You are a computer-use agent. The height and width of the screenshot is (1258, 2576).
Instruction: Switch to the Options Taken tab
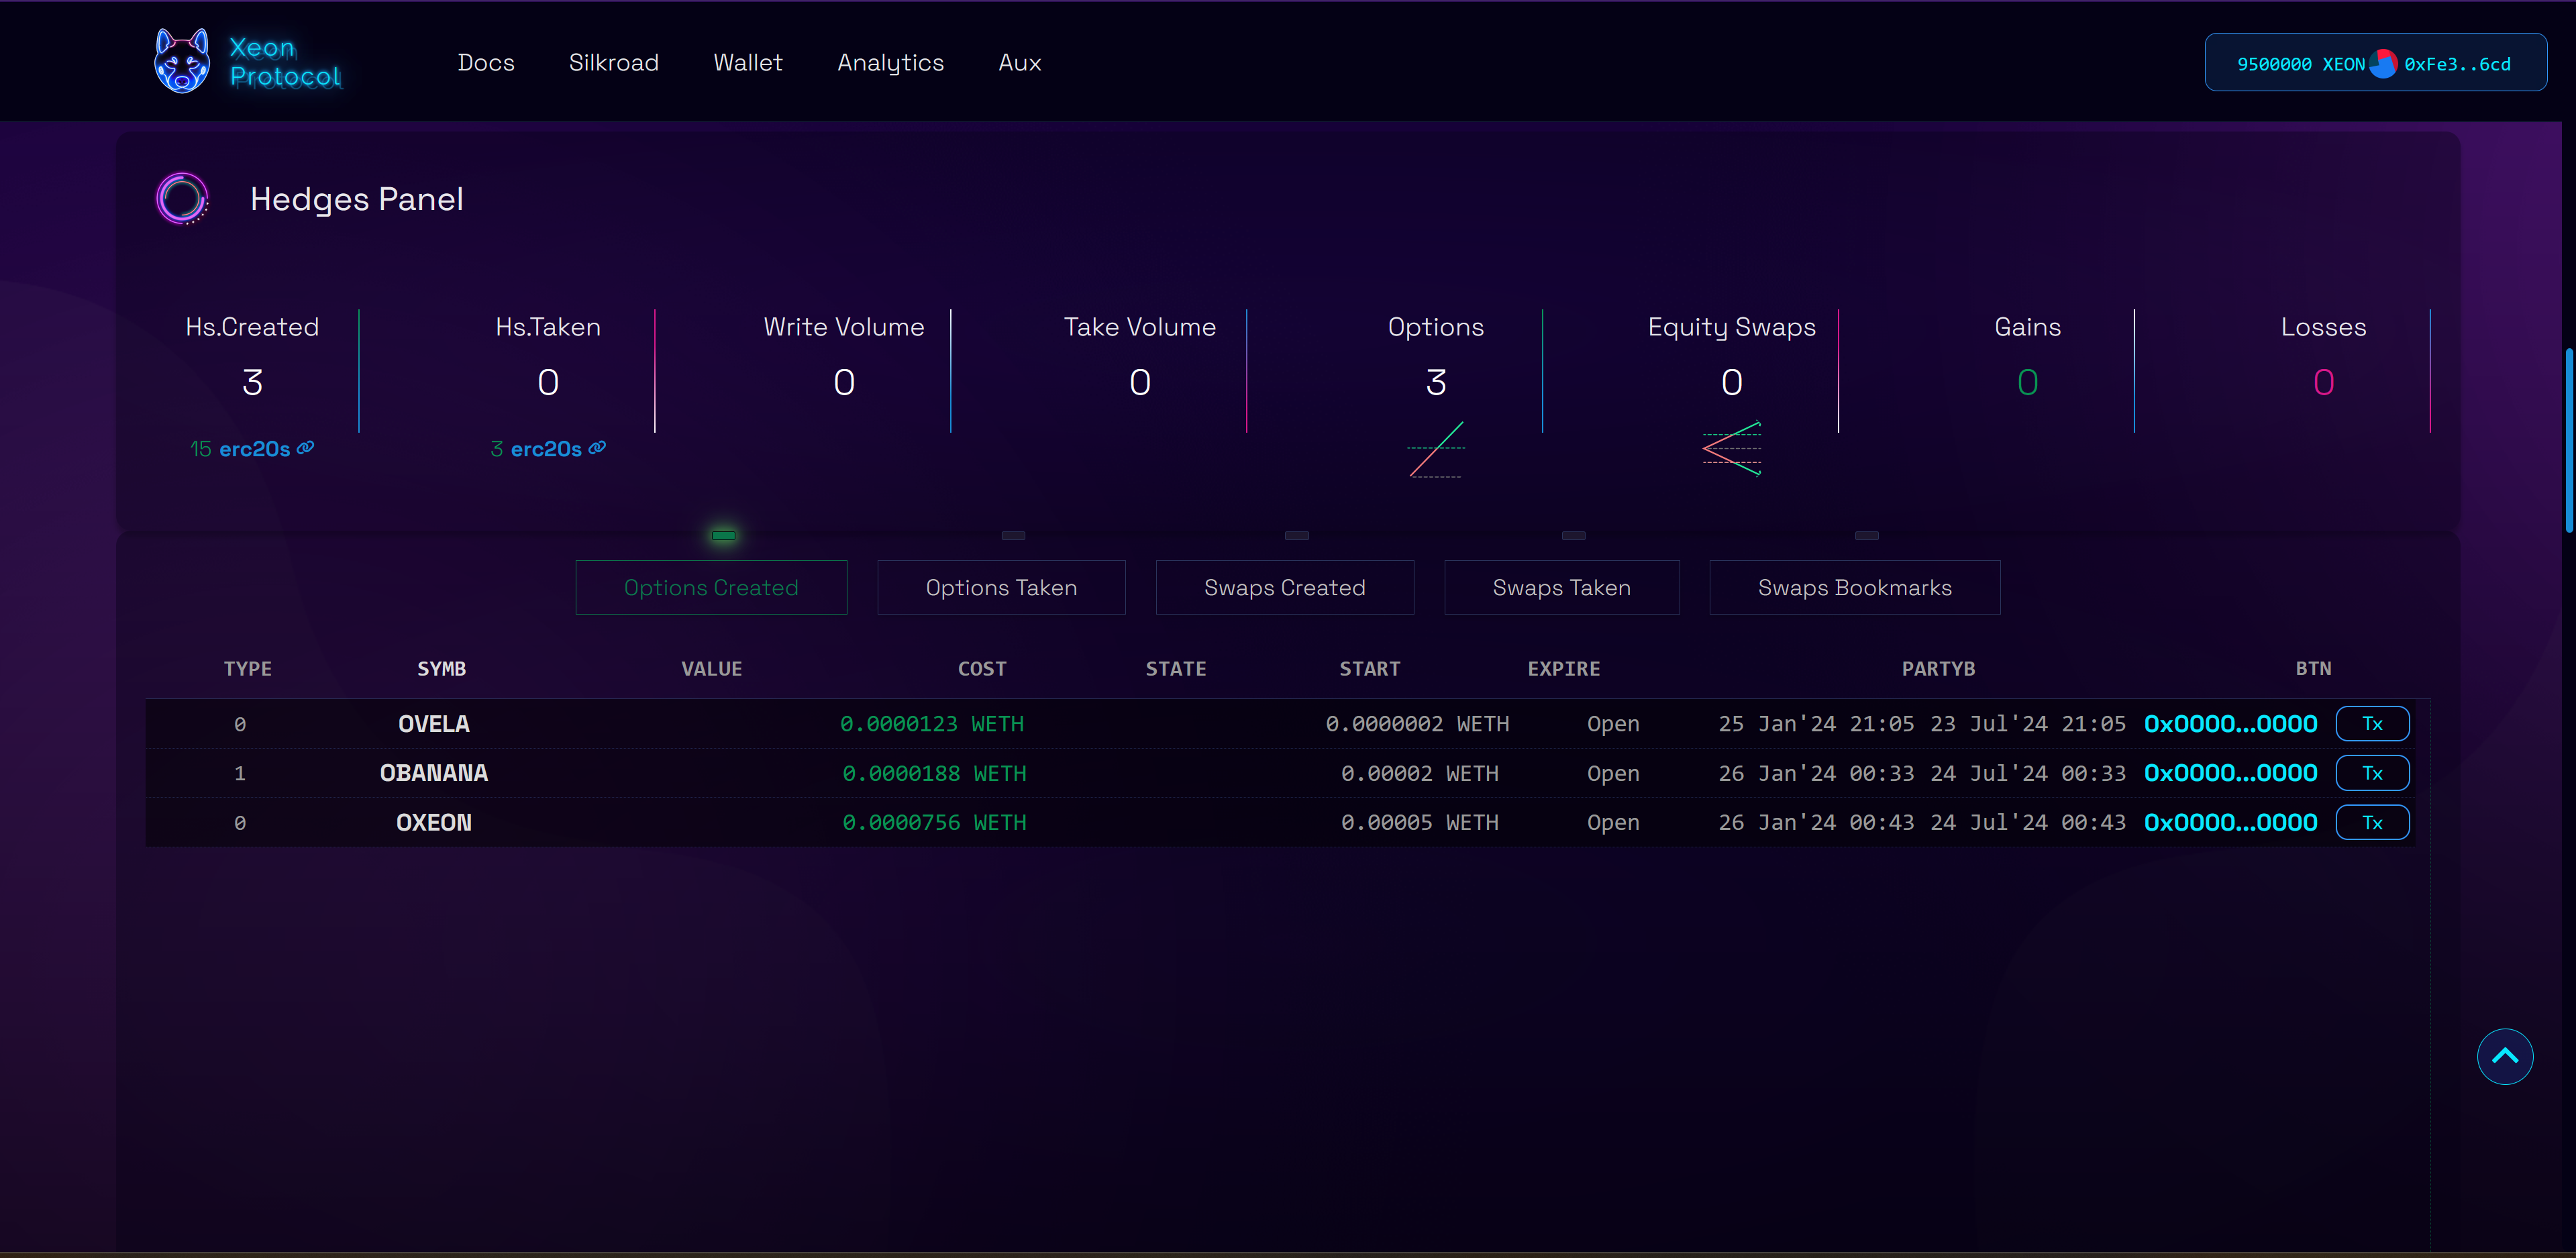pyautogui.click(x=1001, y=588)
